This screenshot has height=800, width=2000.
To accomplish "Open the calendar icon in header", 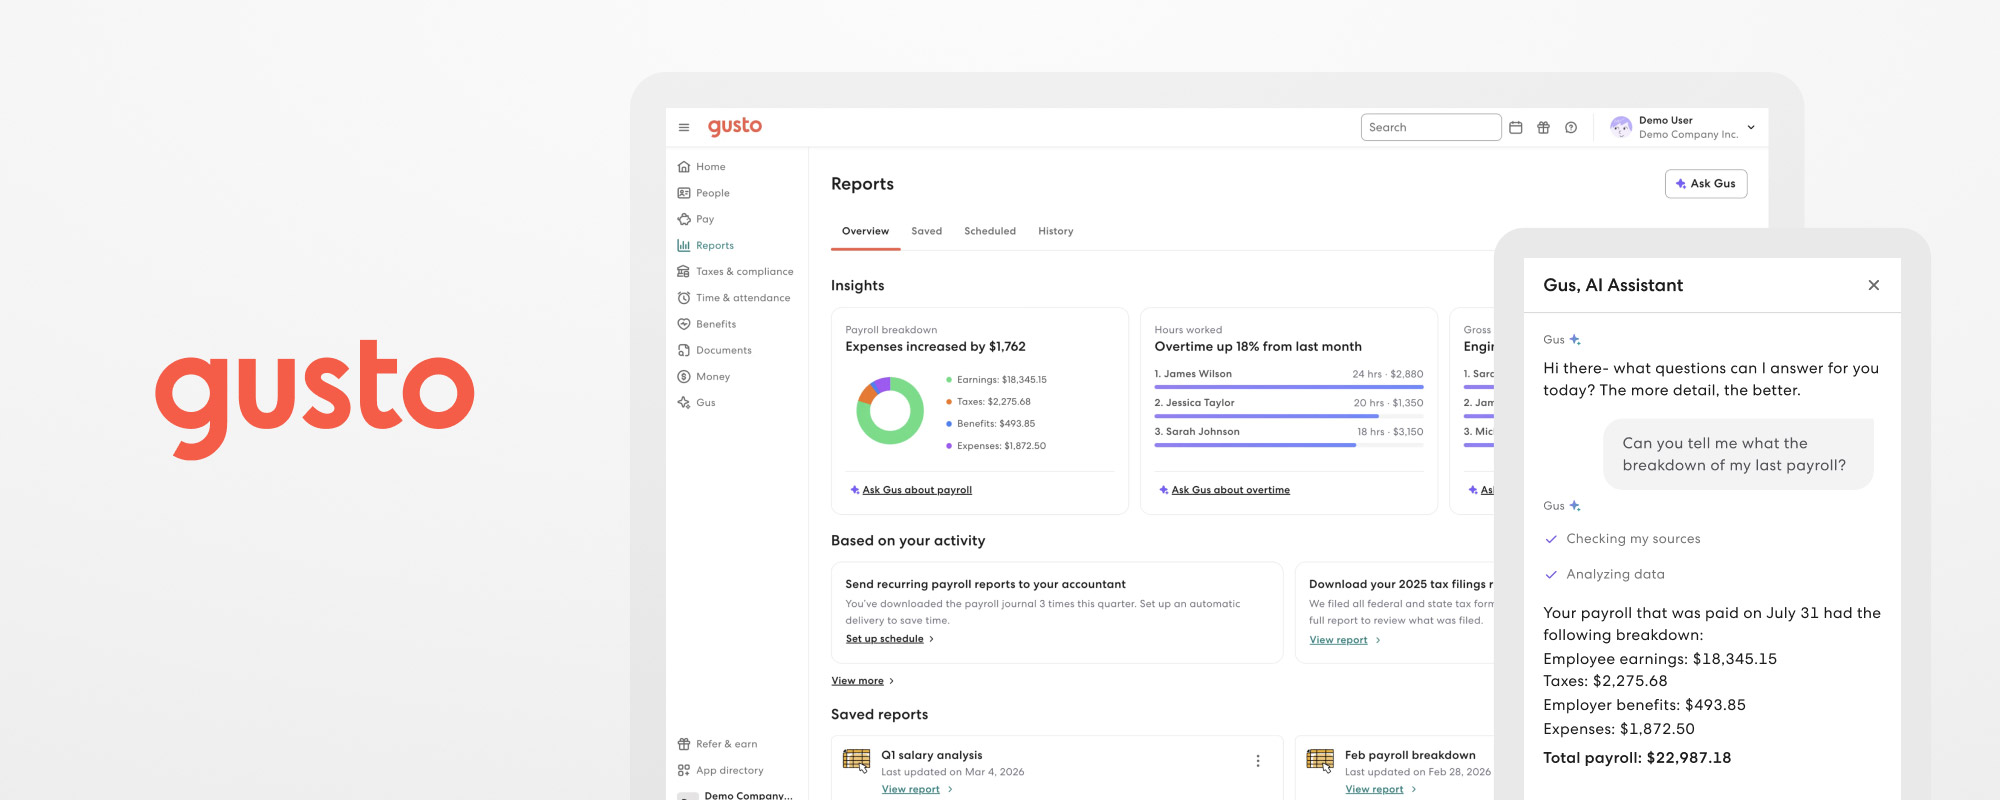I will click(1516, 127).
